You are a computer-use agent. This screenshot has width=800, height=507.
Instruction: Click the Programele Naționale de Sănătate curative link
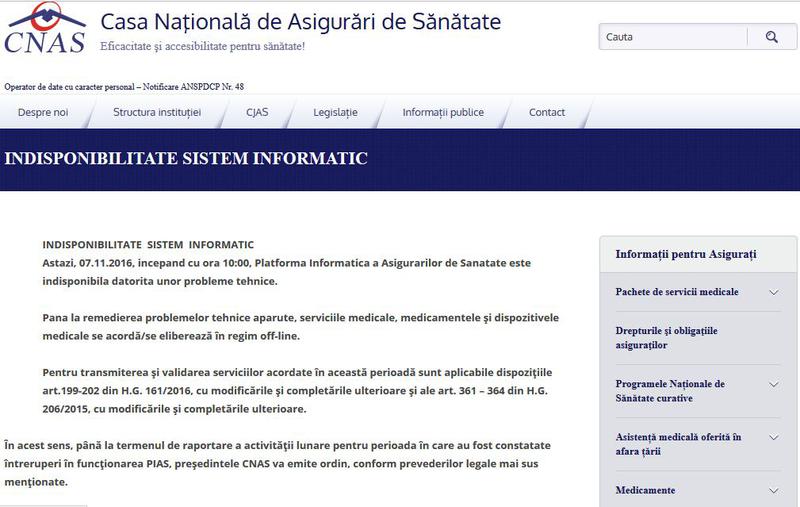tap(670, 391)
